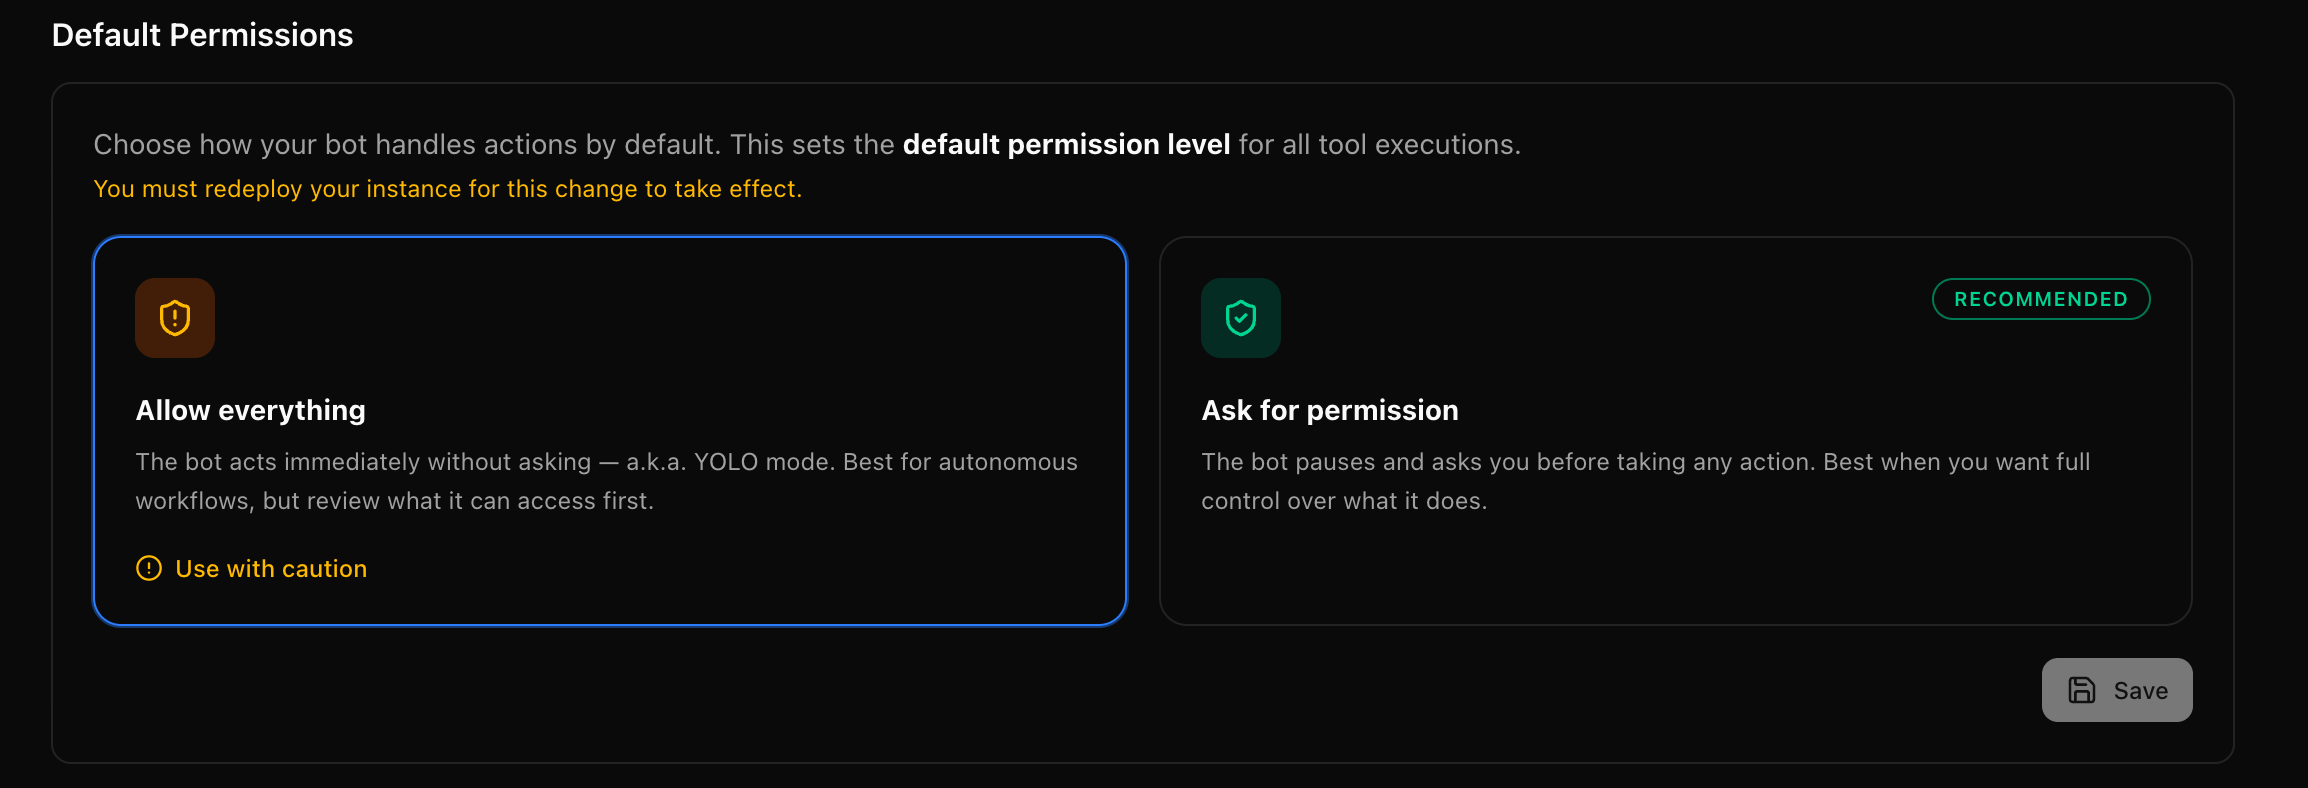This screenshot has height=788, width=2308.
Task: Click the floppy disk save icon
Action: point(2082,690)
